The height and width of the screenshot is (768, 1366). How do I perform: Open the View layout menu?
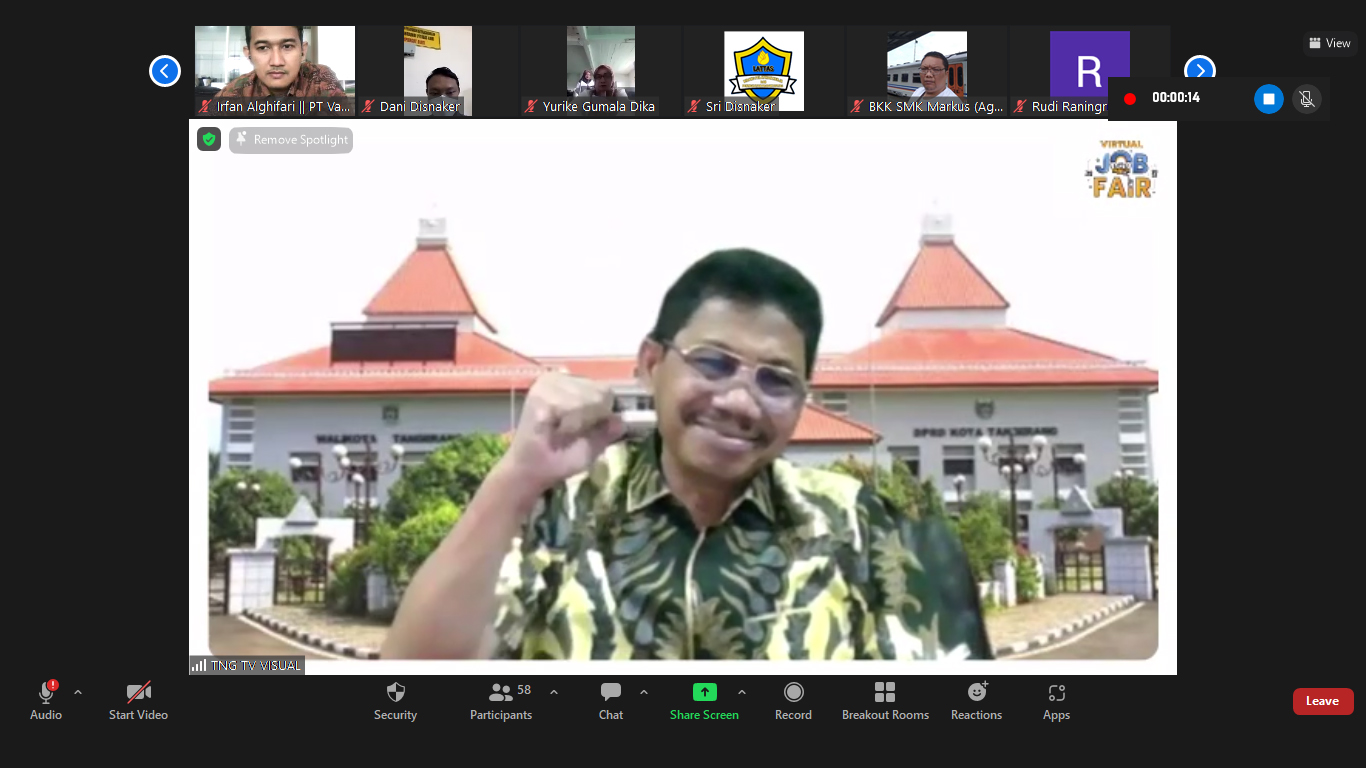(1329, 43)
